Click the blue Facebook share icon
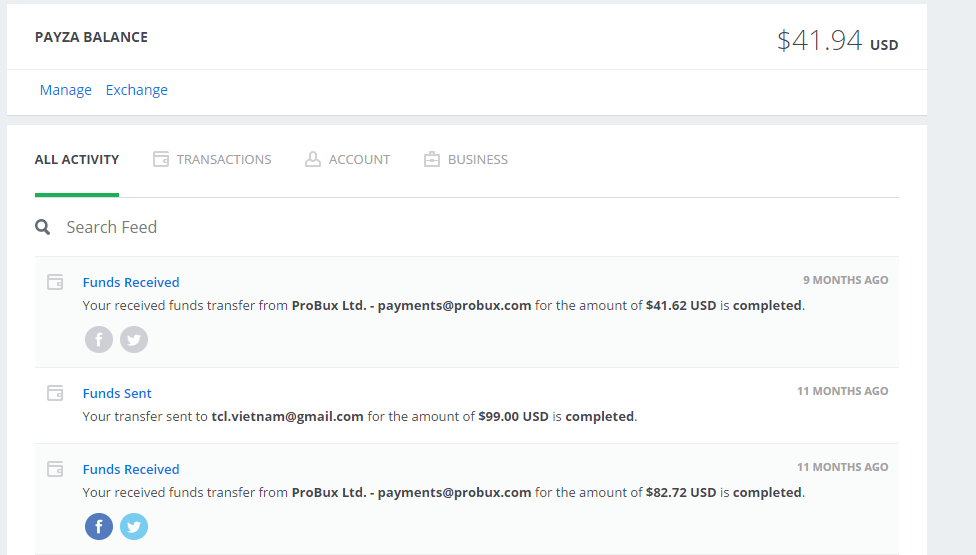 (x=99, y=526)
